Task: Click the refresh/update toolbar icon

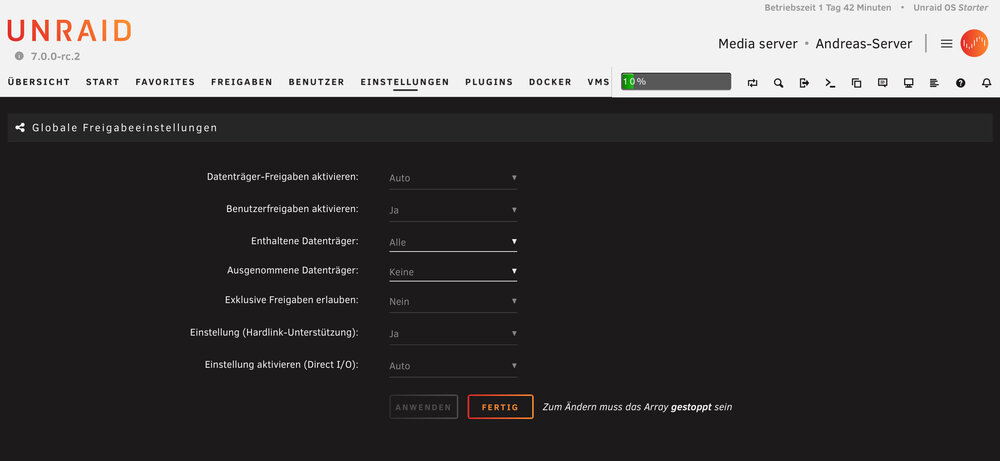Action: click(753, 83)
